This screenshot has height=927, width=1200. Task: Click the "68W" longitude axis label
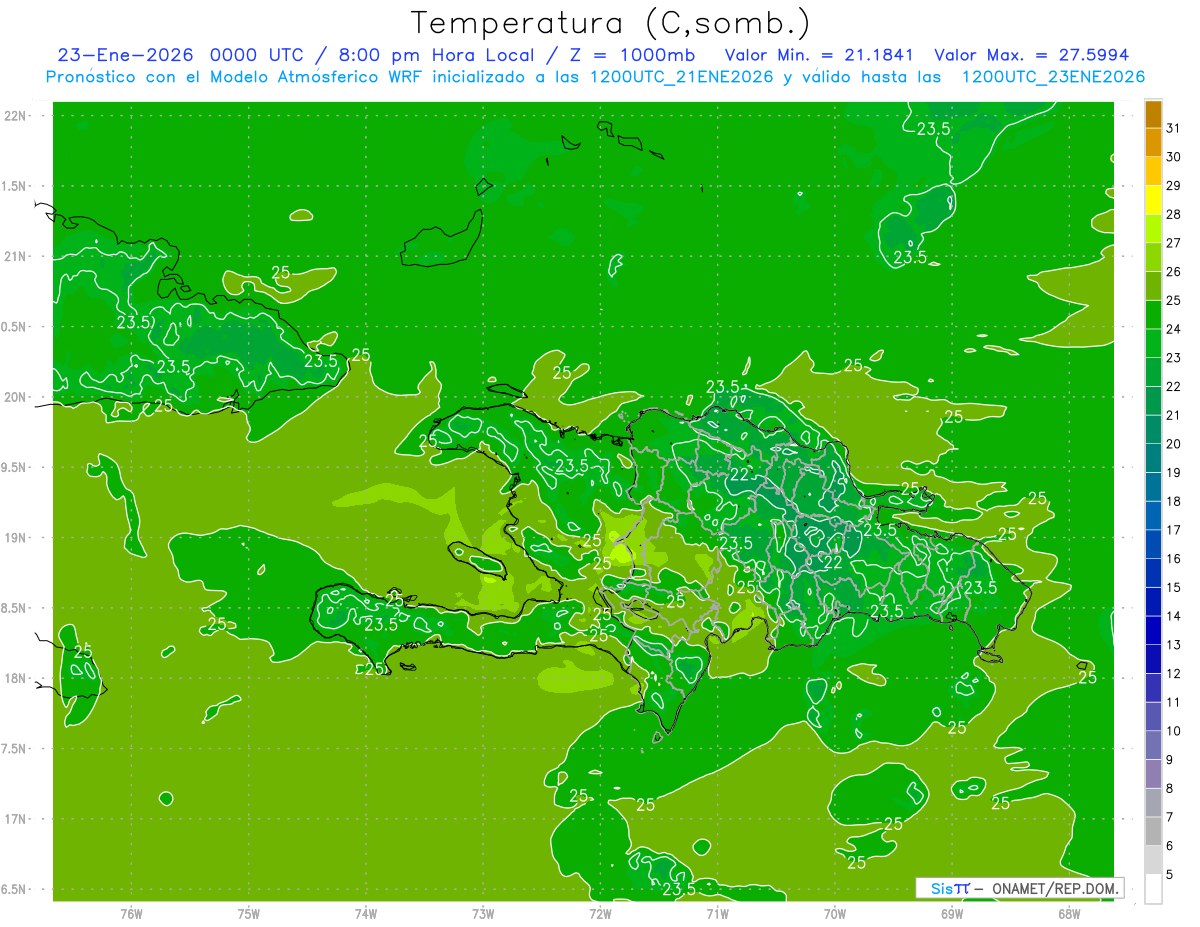(x=1069, y=914)
